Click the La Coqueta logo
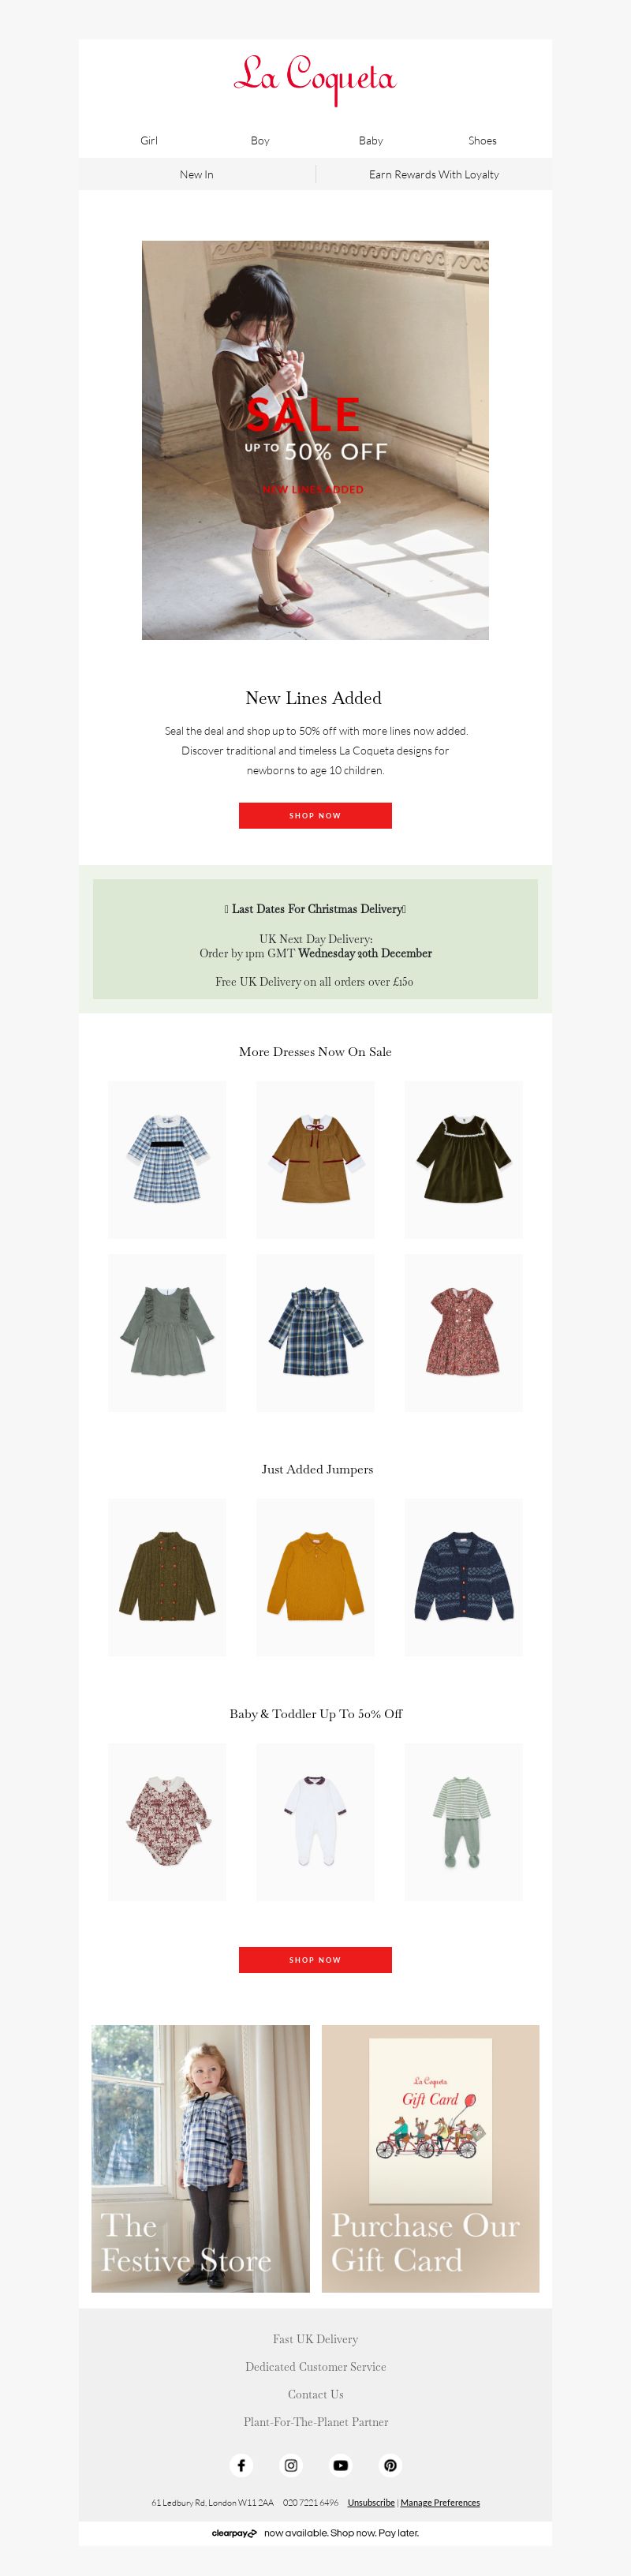Image resolution: width=631 pixels, height=2576 pixels. pos(315,79)
